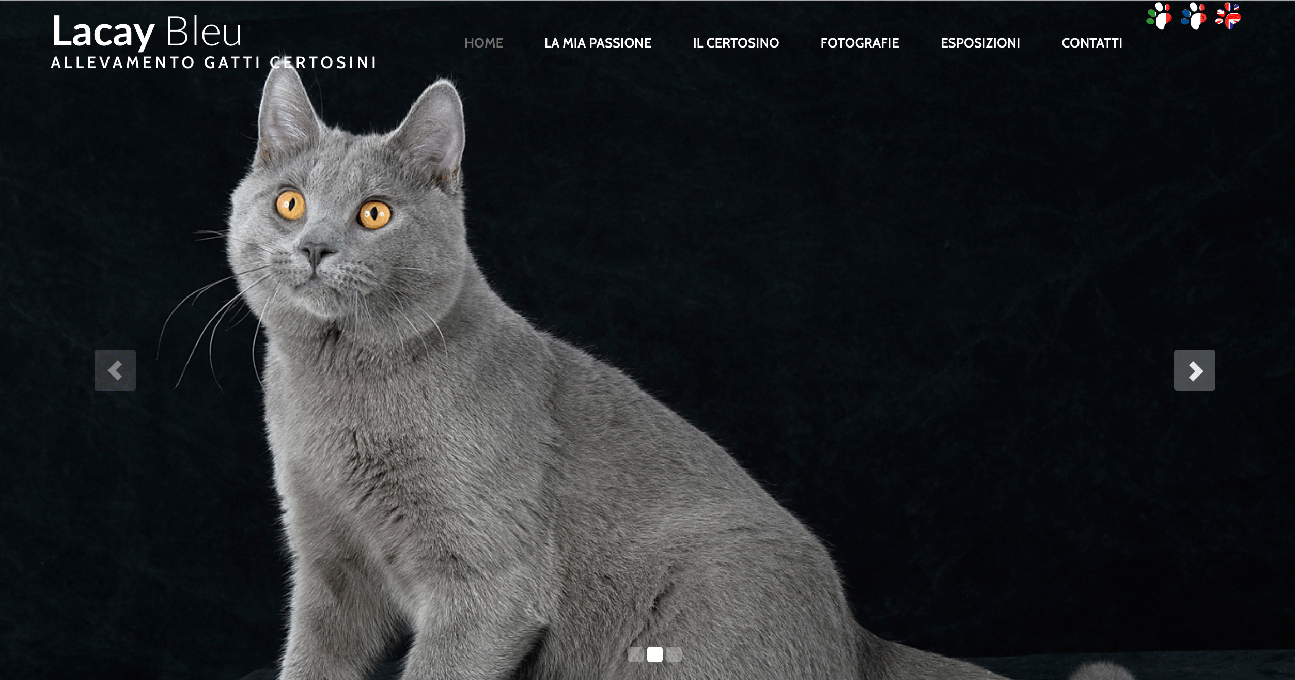Open the LA MIA PASSIONE page
Viewport: 1295px width, 680px height.
[x=598, y=43]
